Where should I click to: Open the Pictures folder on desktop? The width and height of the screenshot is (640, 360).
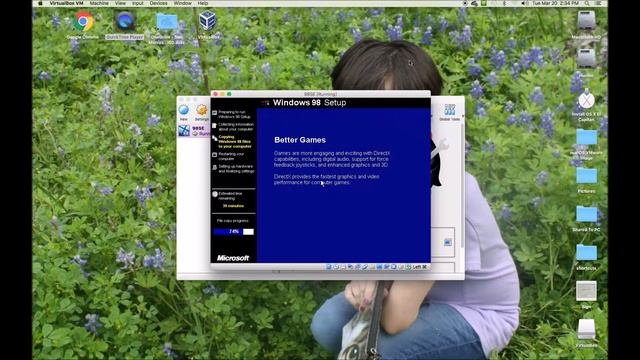[x=587, y=176]
